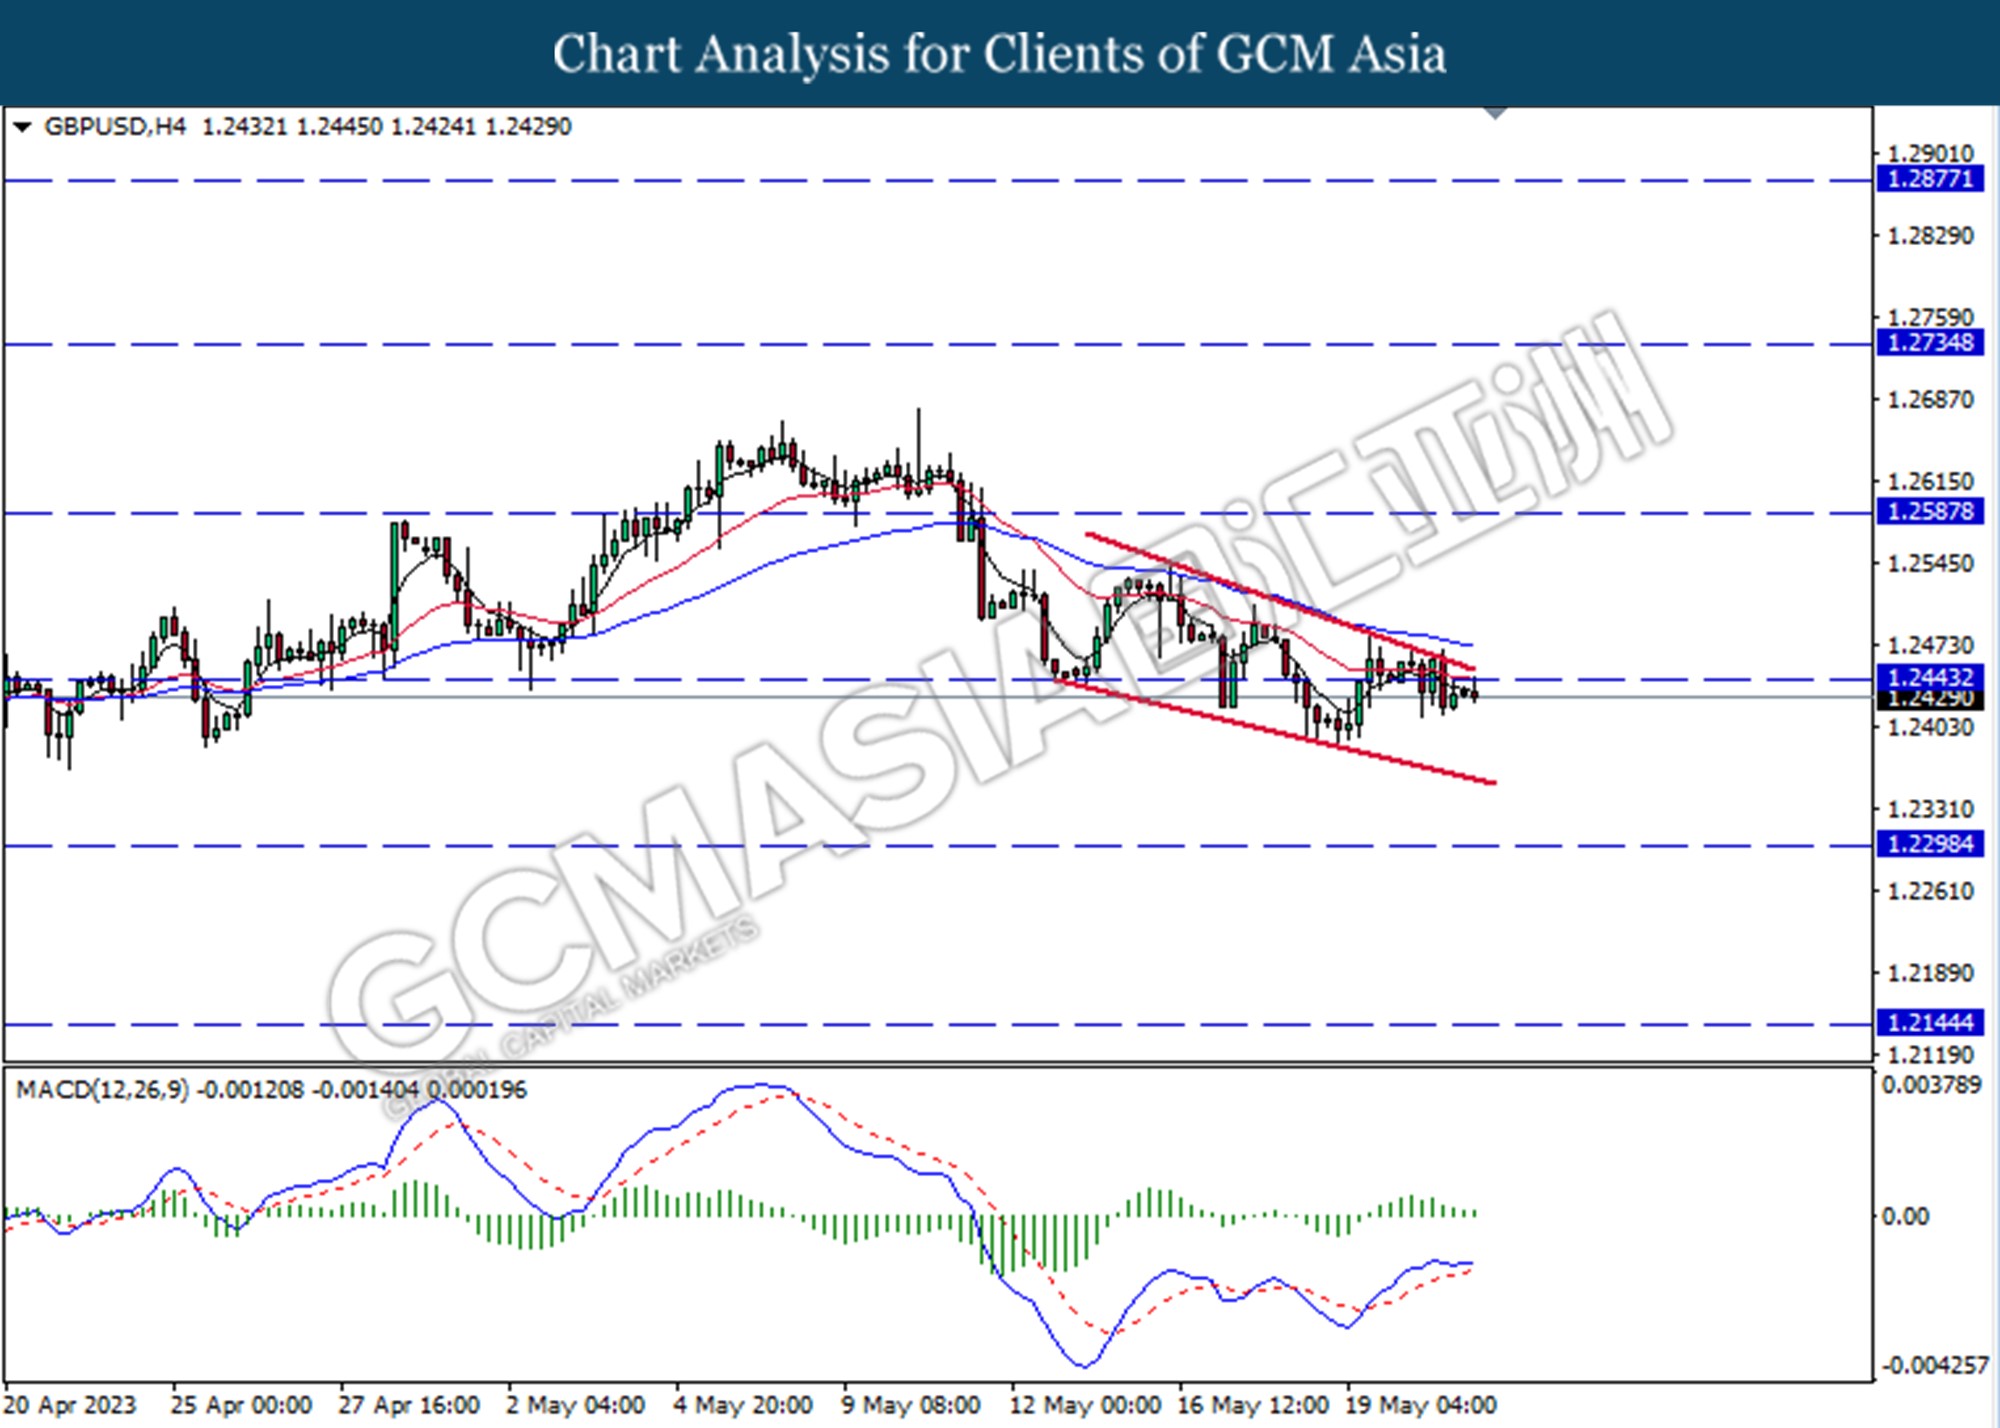Click the MACD scale value -0.004257
This screenshot has width=2000, height=1428.
[x=1935, y=1365]
